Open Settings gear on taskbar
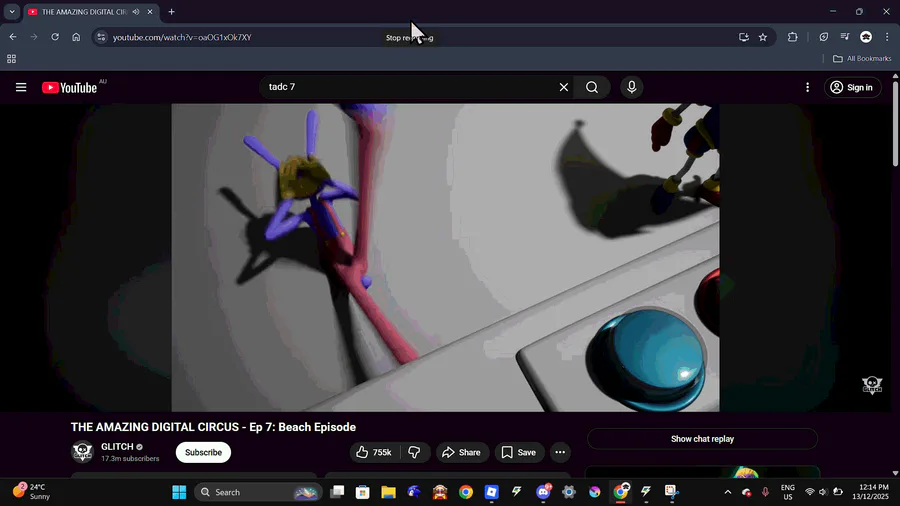 coord(569,492)
